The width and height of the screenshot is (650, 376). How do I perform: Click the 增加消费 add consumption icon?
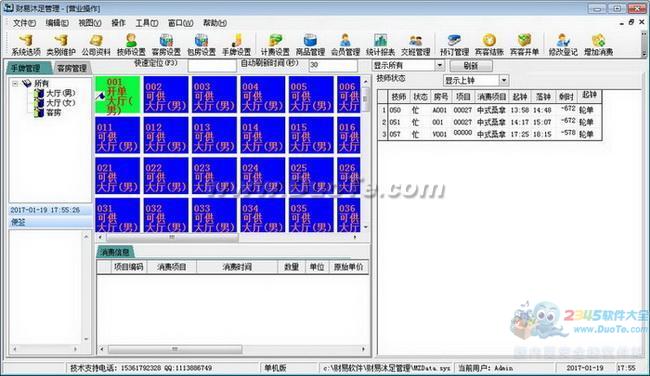pyautogui.click(x=598, y=45)
